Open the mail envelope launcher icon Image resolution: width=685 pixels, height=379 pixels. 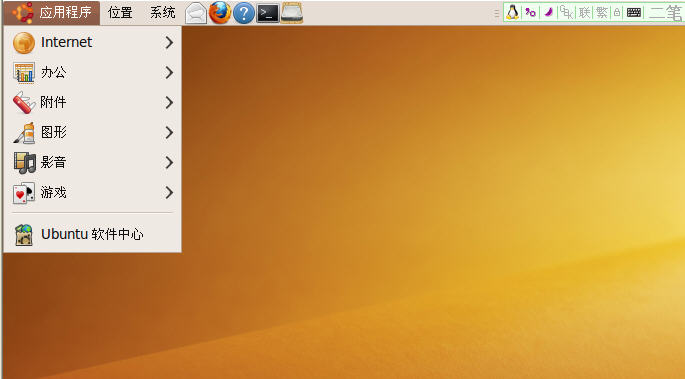pyautogui.click(x=196, y=13)
